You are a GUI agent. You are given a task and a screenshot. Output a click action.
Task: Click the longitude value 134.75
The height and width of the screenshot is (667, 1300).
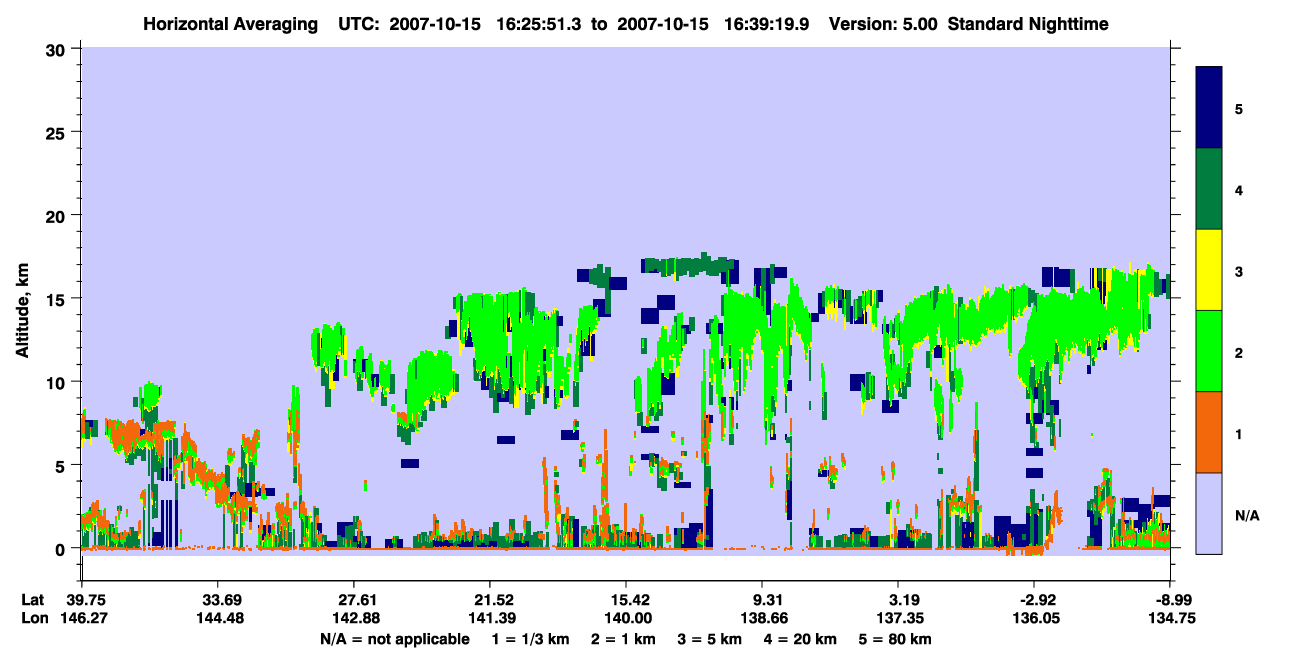click(1172, 618)
